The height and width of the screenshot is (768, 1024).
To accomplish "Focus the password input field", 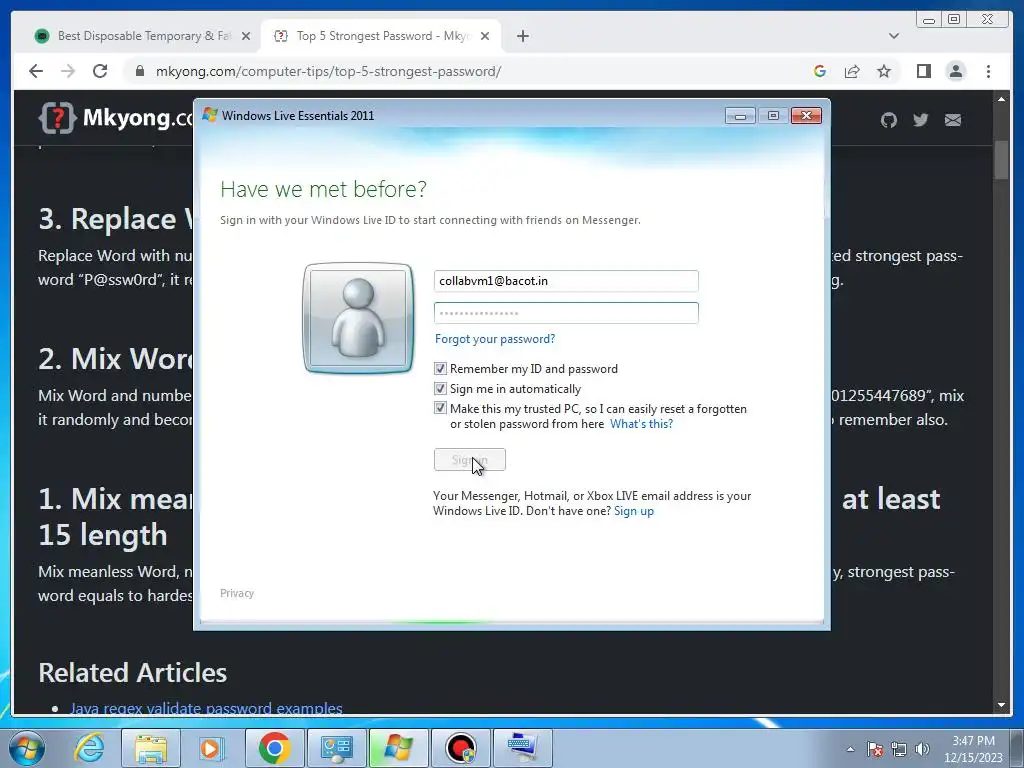I will point(566,313).
